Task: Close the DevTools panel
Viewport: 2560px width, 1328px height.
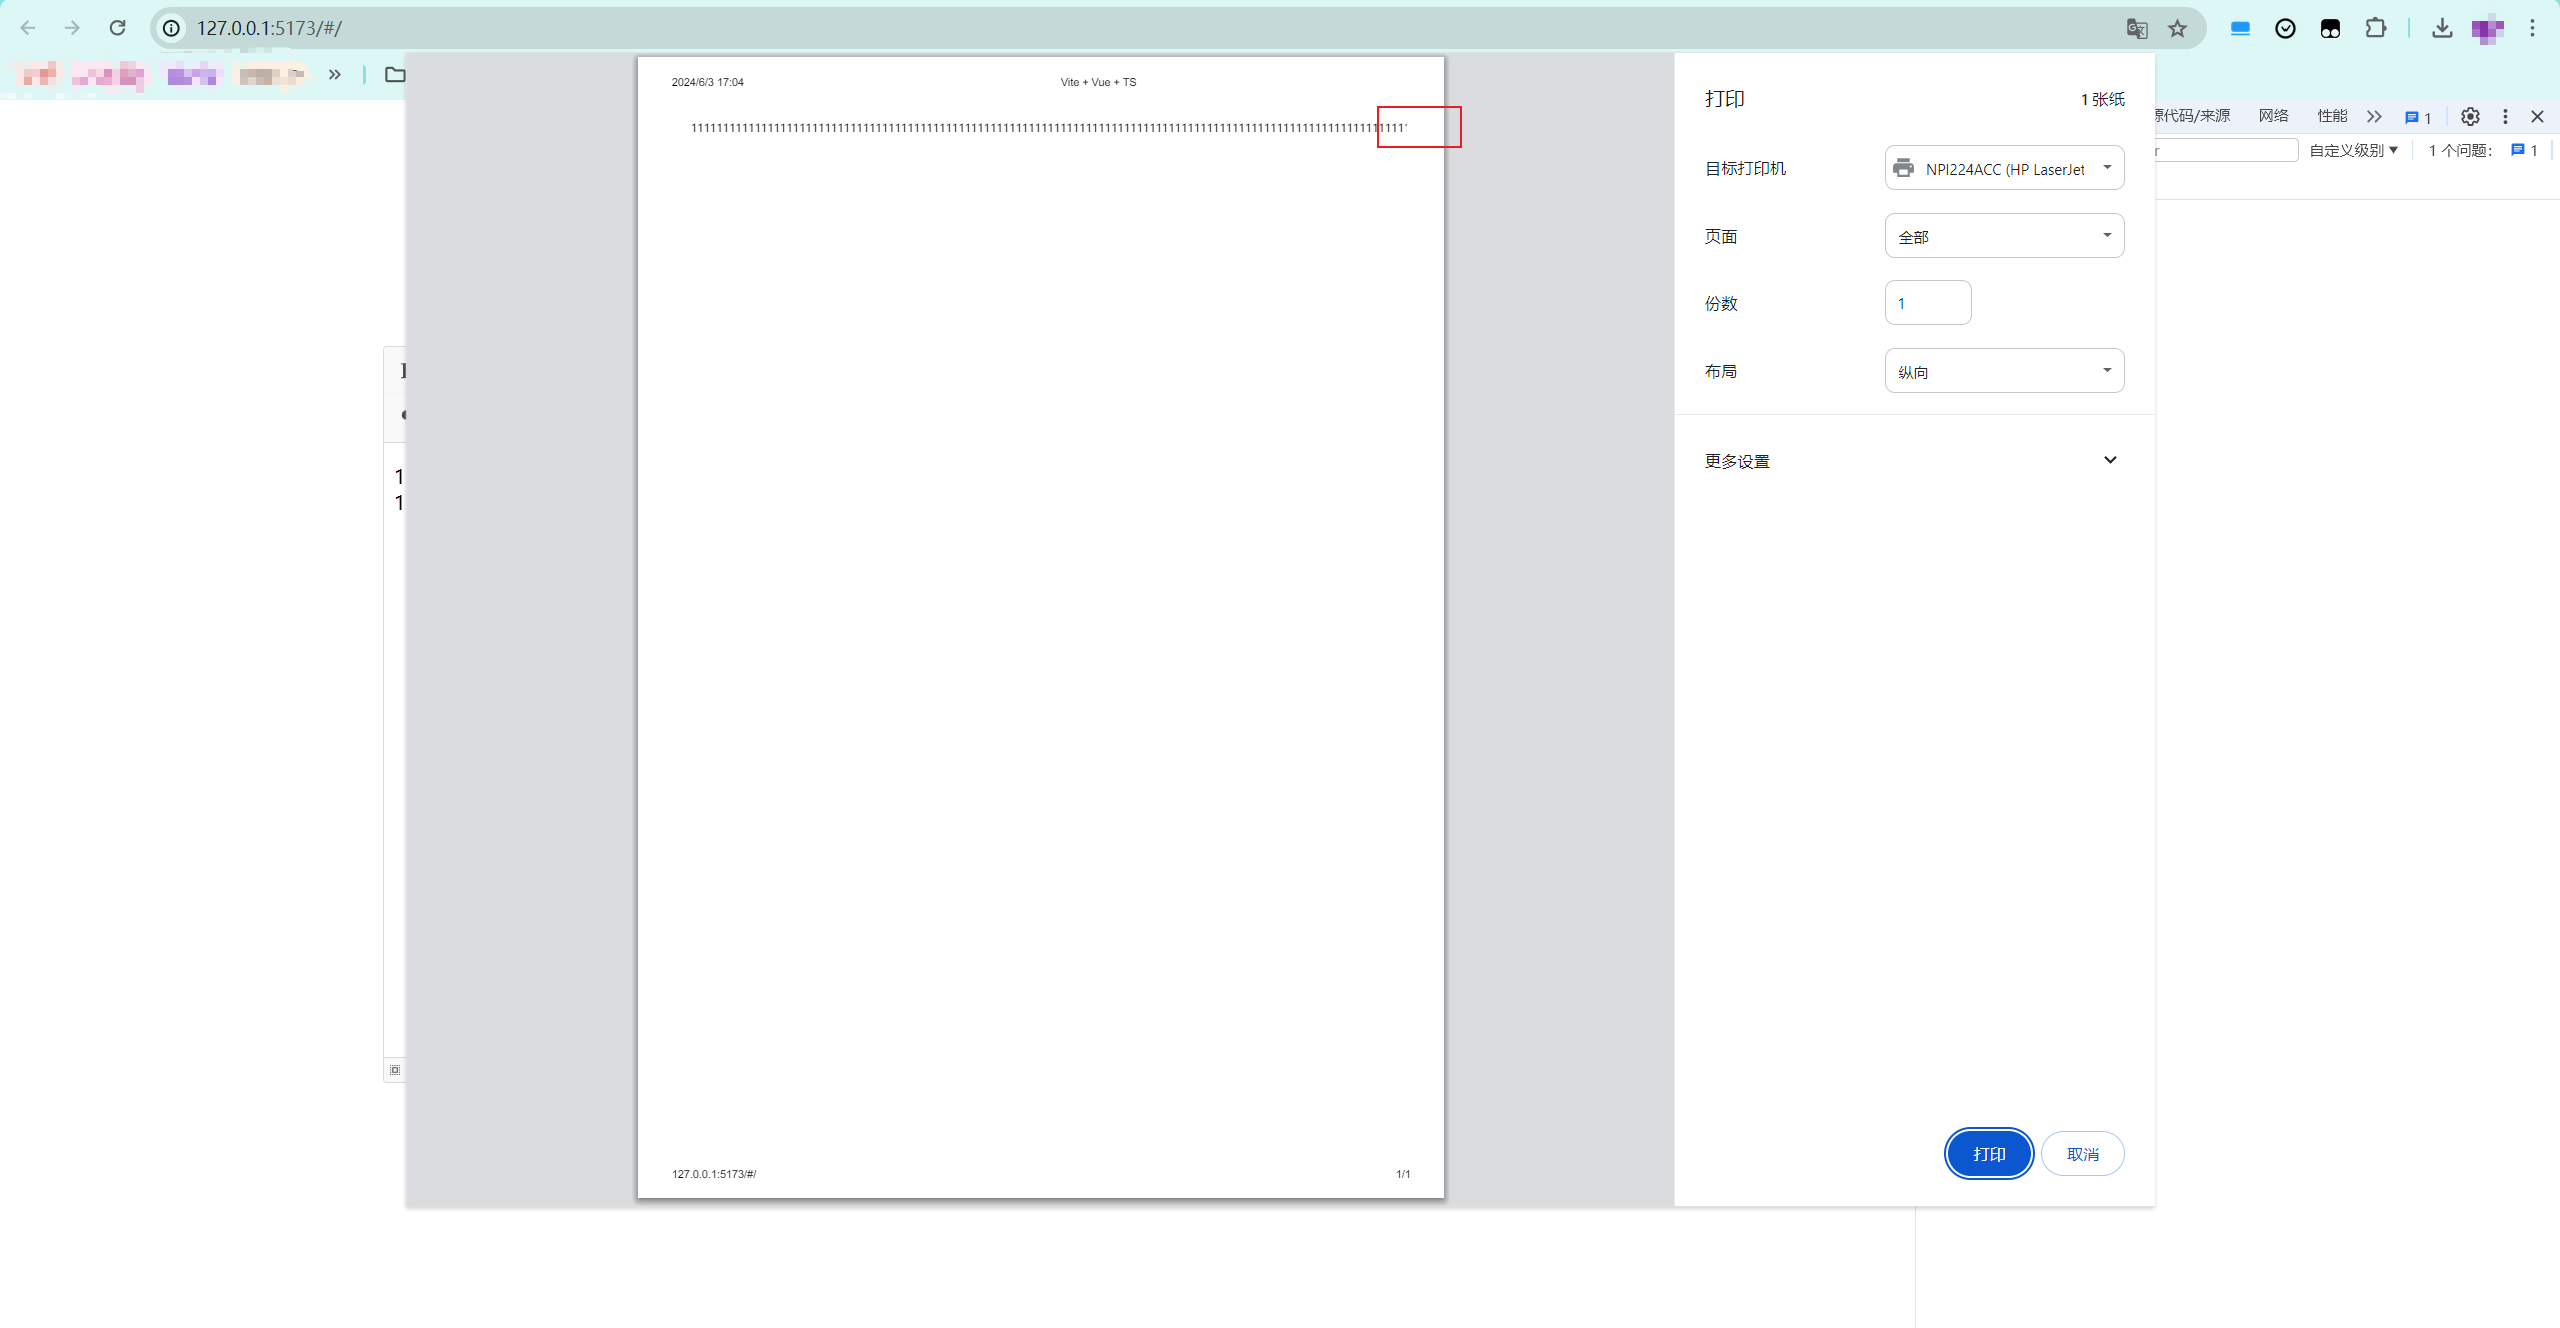Action: (x=2537, y=116)
